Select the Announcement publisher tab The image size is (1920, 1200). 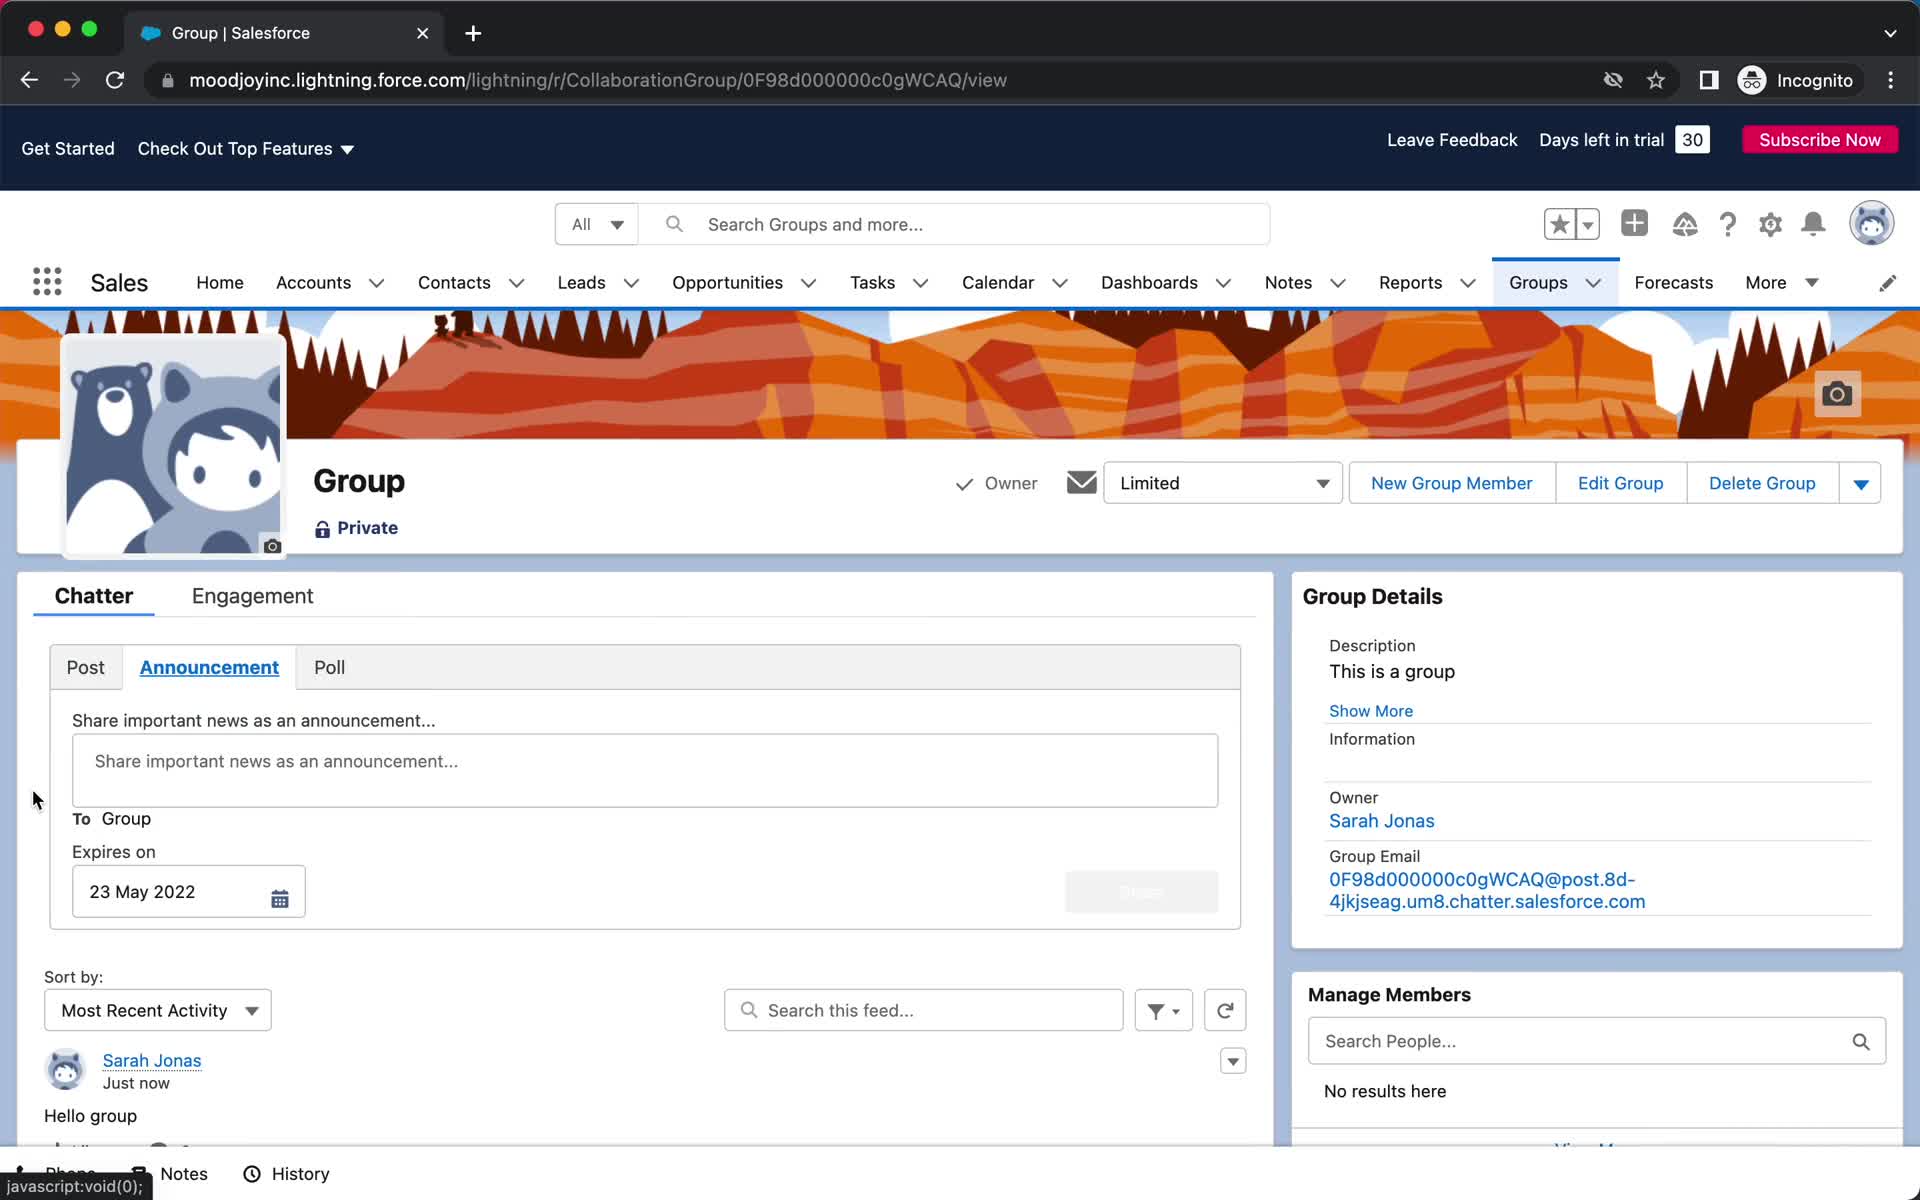[x=209, y=667]
